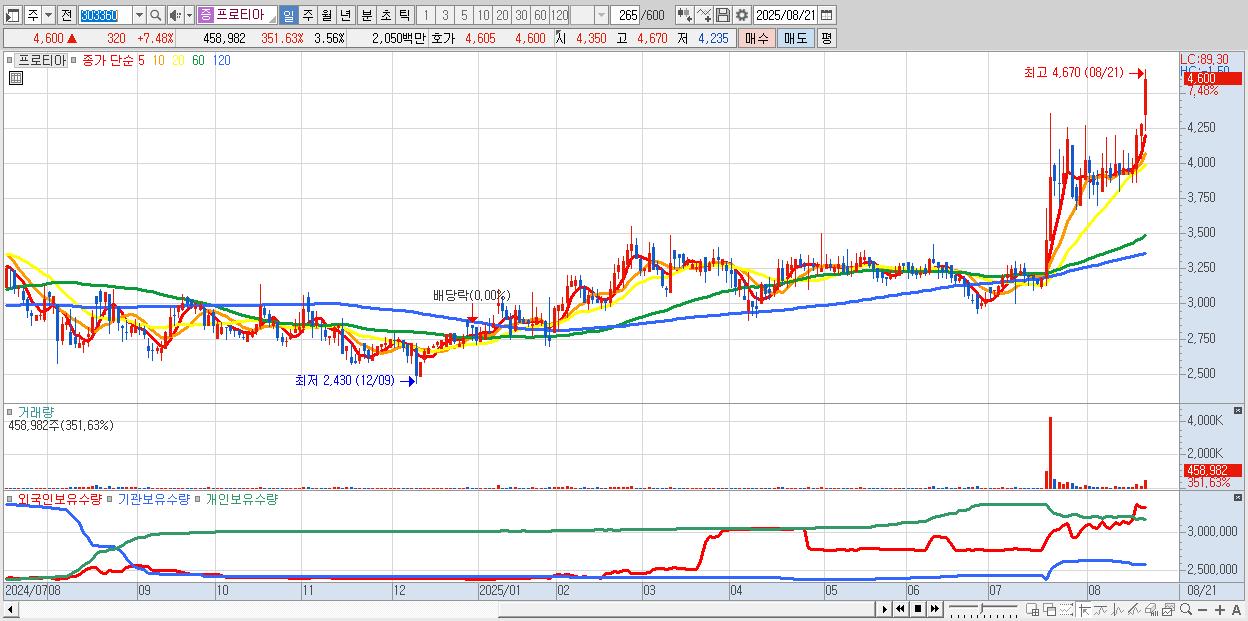Click the floppy disk save icon
The width and height of the screenshot is (1248, 621).
722,15
